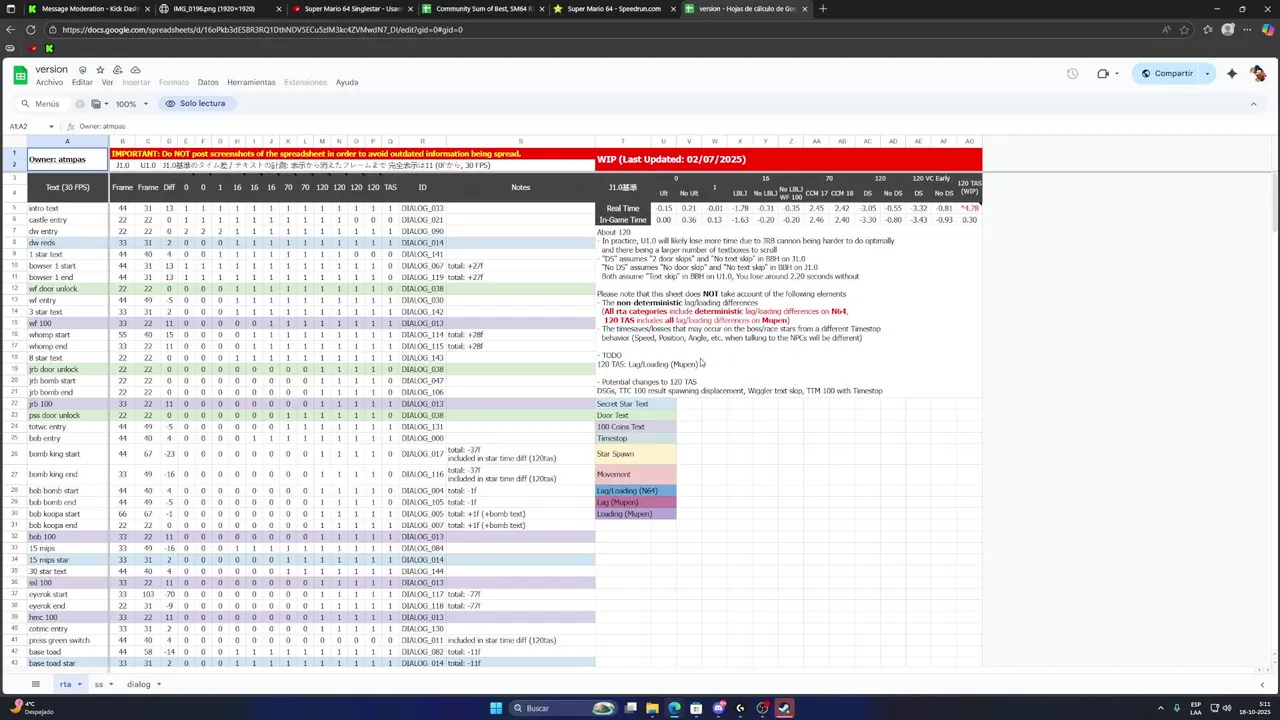
Task: Select cell 'DIALOG_033'
Action: (422, 209)
